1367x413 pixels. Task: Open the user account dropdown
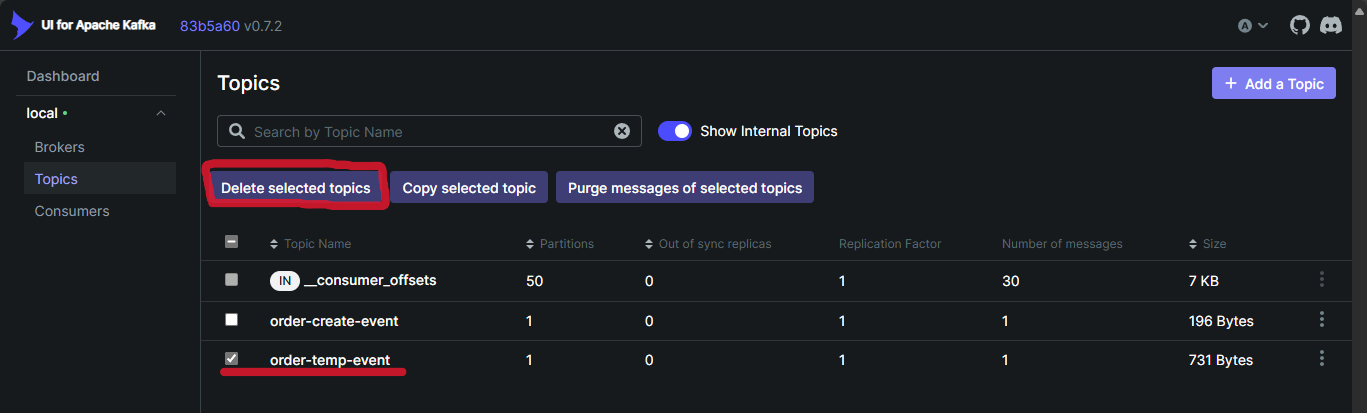(x=1253, y=26)
